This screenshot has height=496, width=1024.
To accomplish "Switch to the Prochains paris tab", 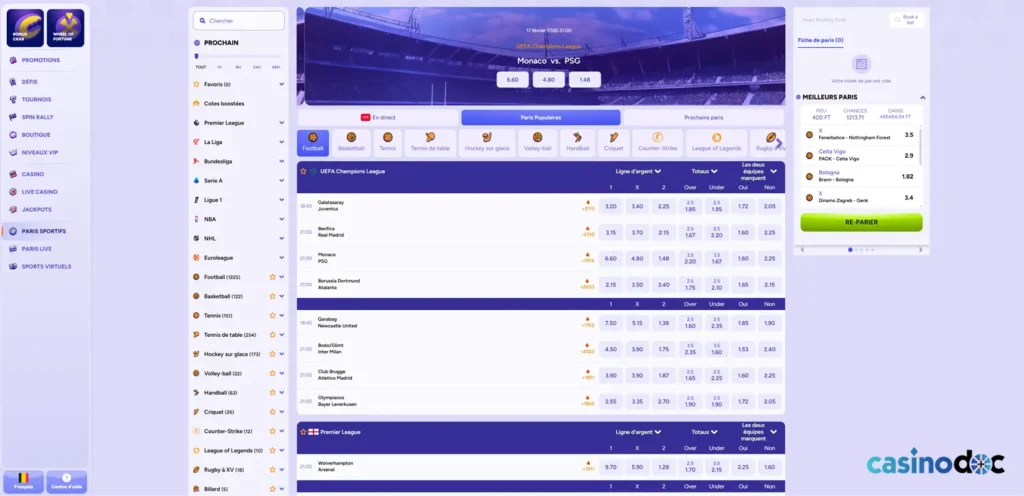I will pos(703,117).
